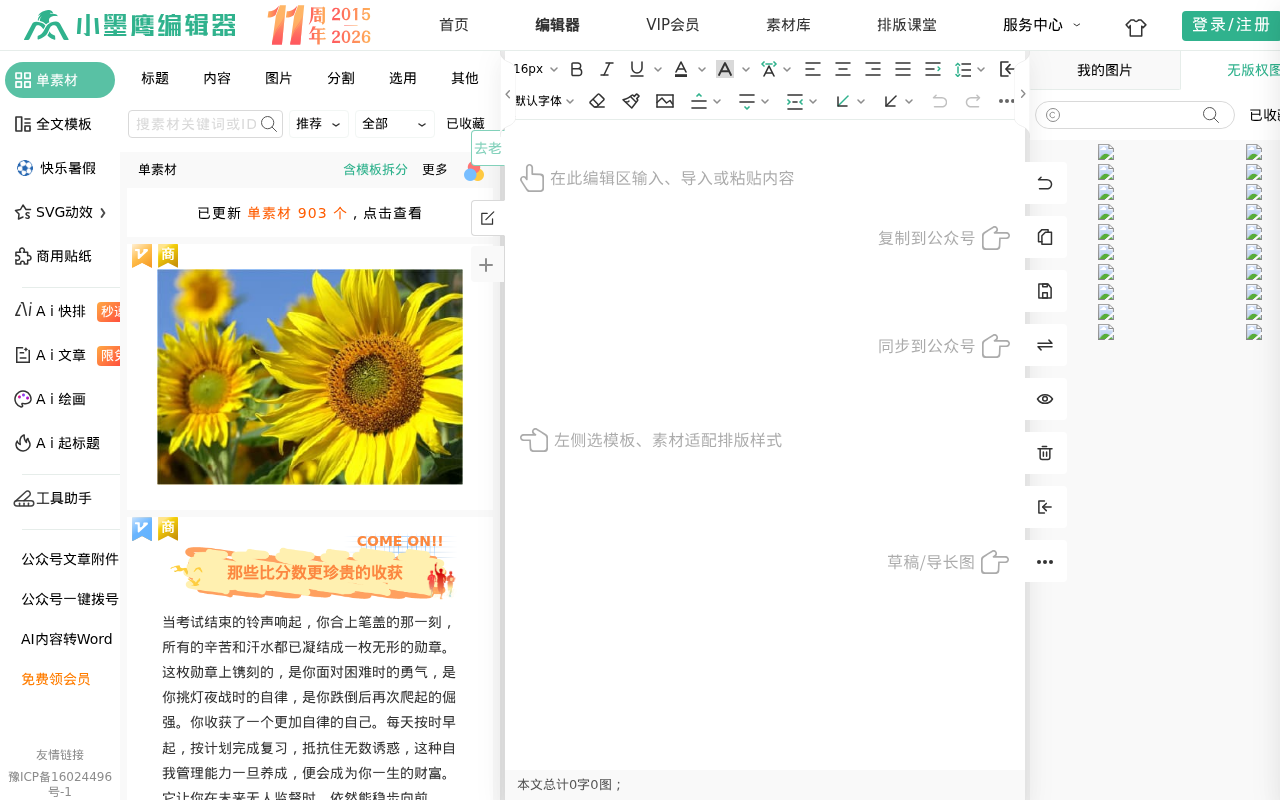Set text alignment to left
Image resolution: width=1280 pixels, height=800 pixels.
813,69
